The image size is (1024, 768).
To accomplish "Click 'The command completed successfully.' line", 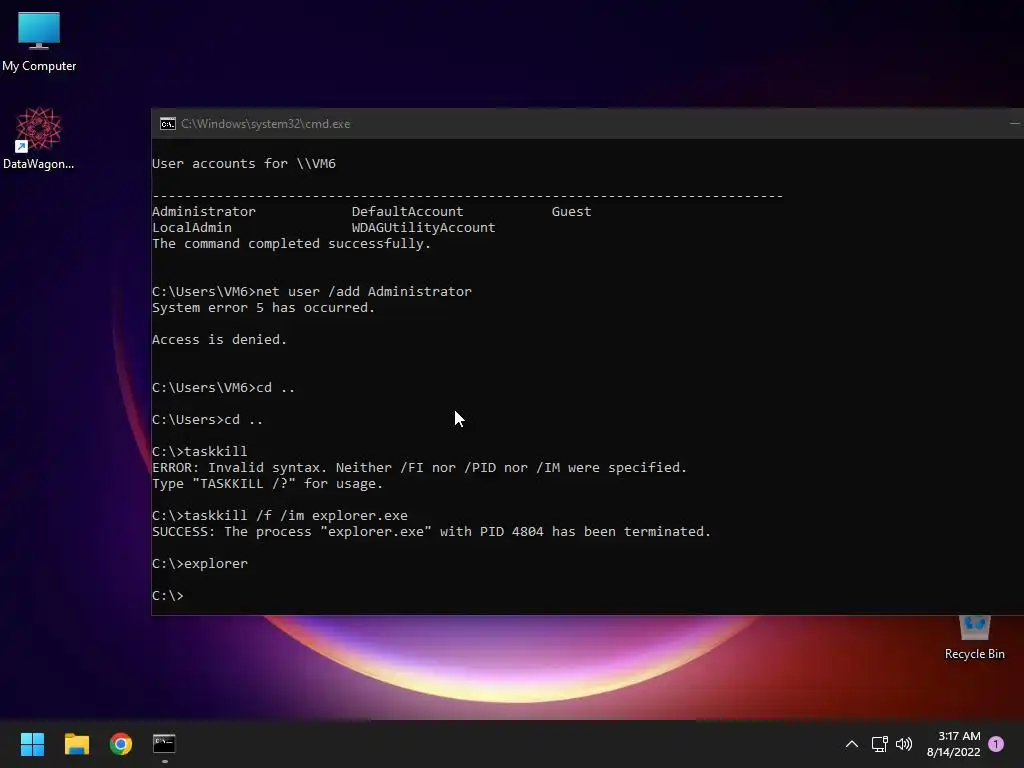I will tap(291, 244).
